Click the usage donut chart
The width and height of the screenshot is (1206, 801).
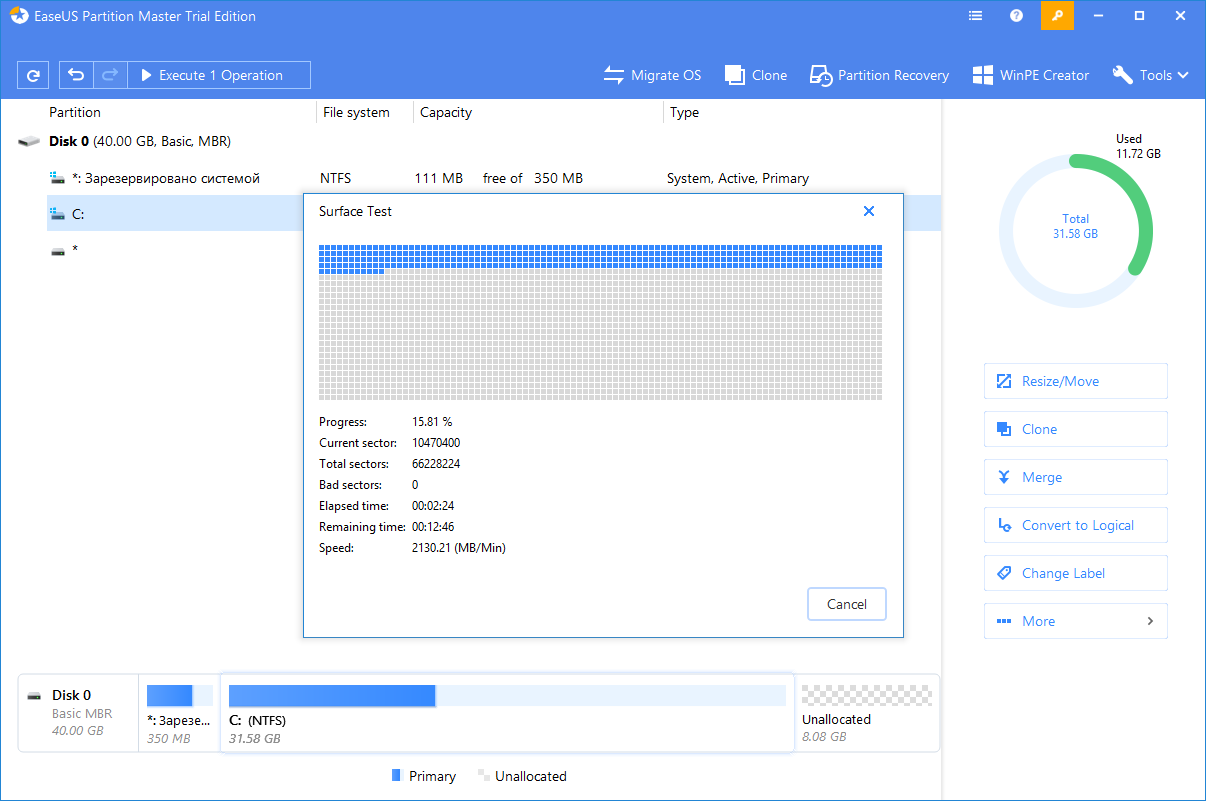tap(1076, 229)
